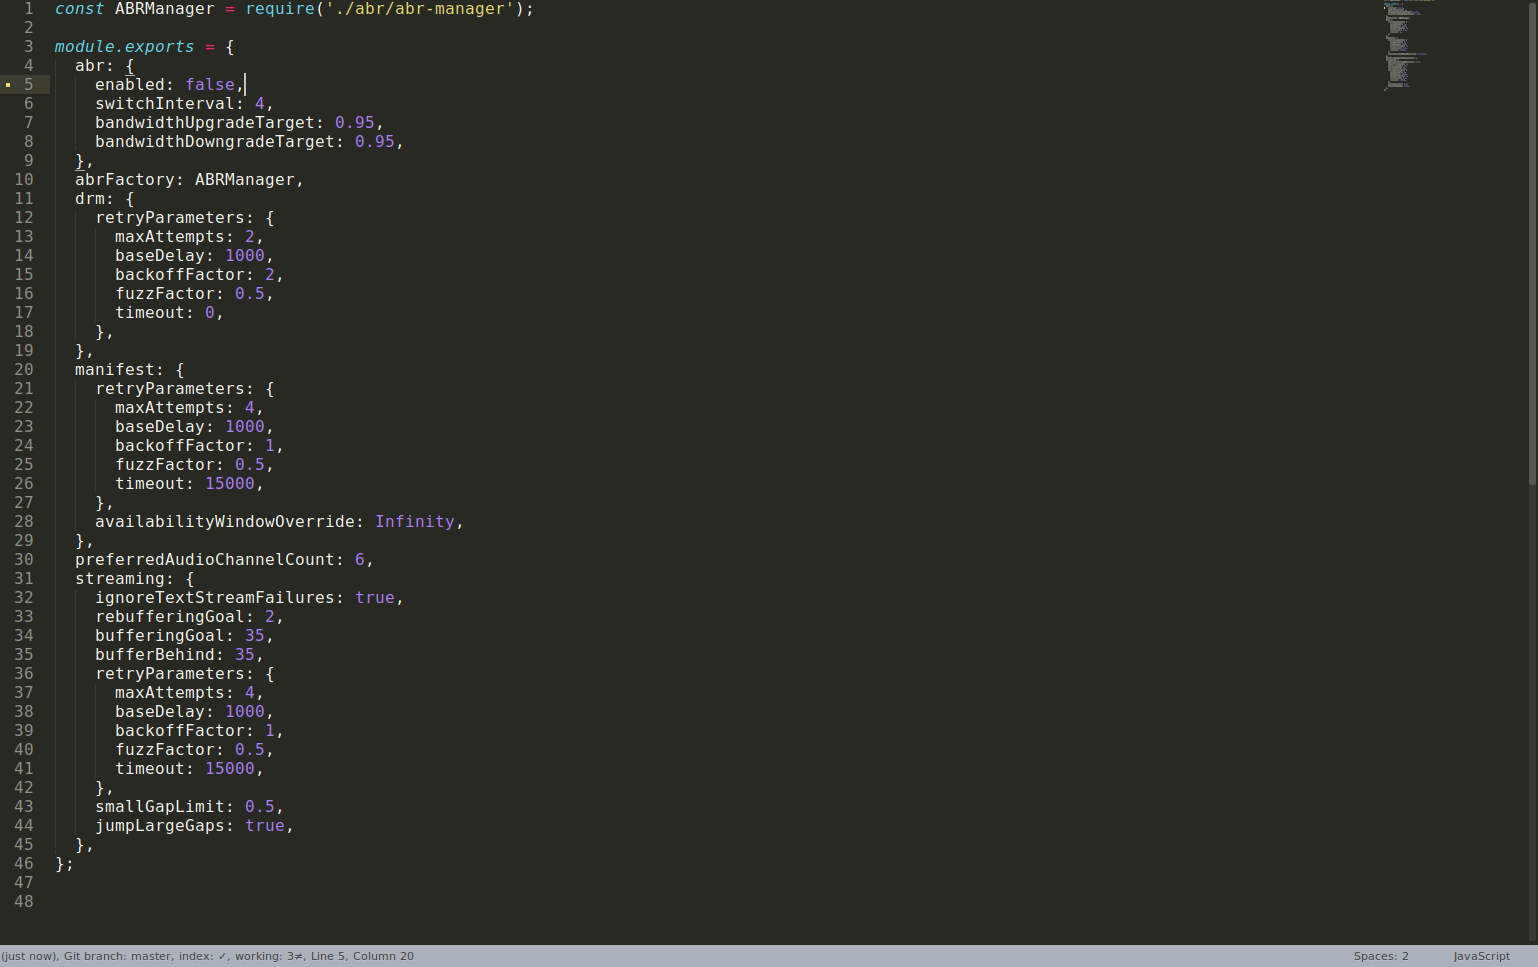The image size is (1538, 967).
Task: Click 'retryParameters' on line 36
Action: click(x=170, y=674)
